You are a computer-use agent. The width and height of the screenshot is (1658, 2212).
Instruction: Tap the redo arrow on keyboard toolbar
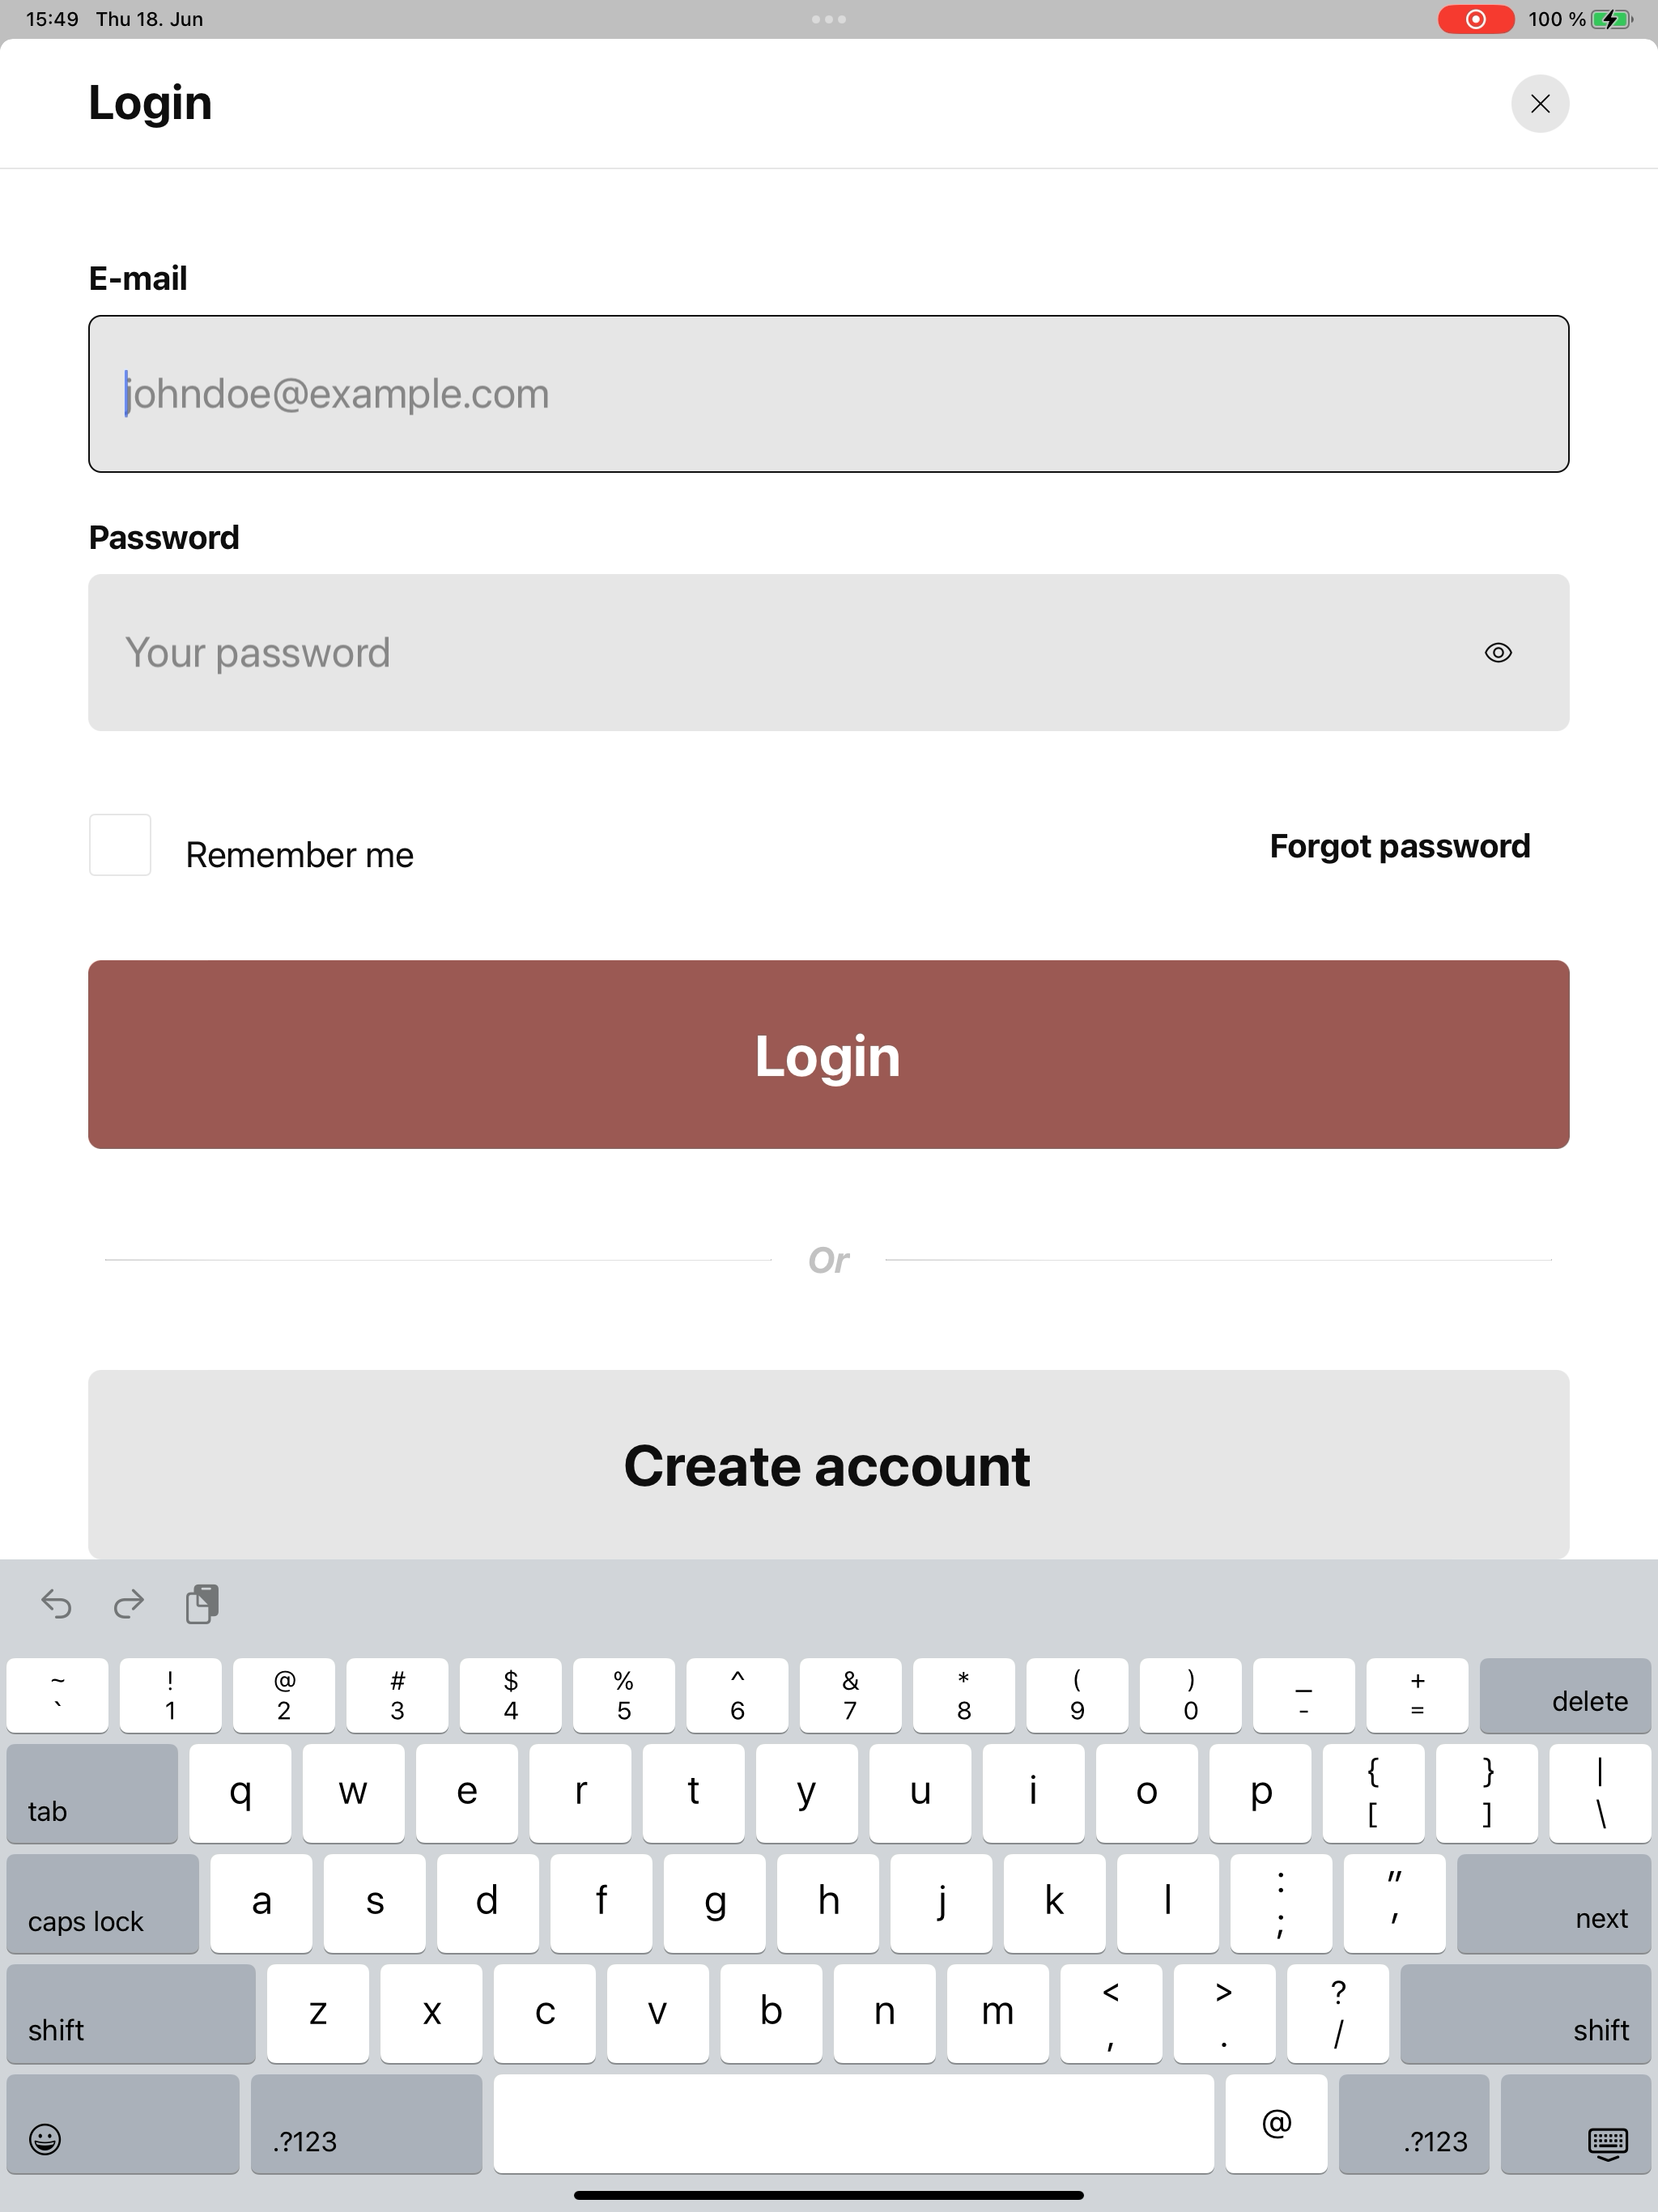tap(129, 1604)
